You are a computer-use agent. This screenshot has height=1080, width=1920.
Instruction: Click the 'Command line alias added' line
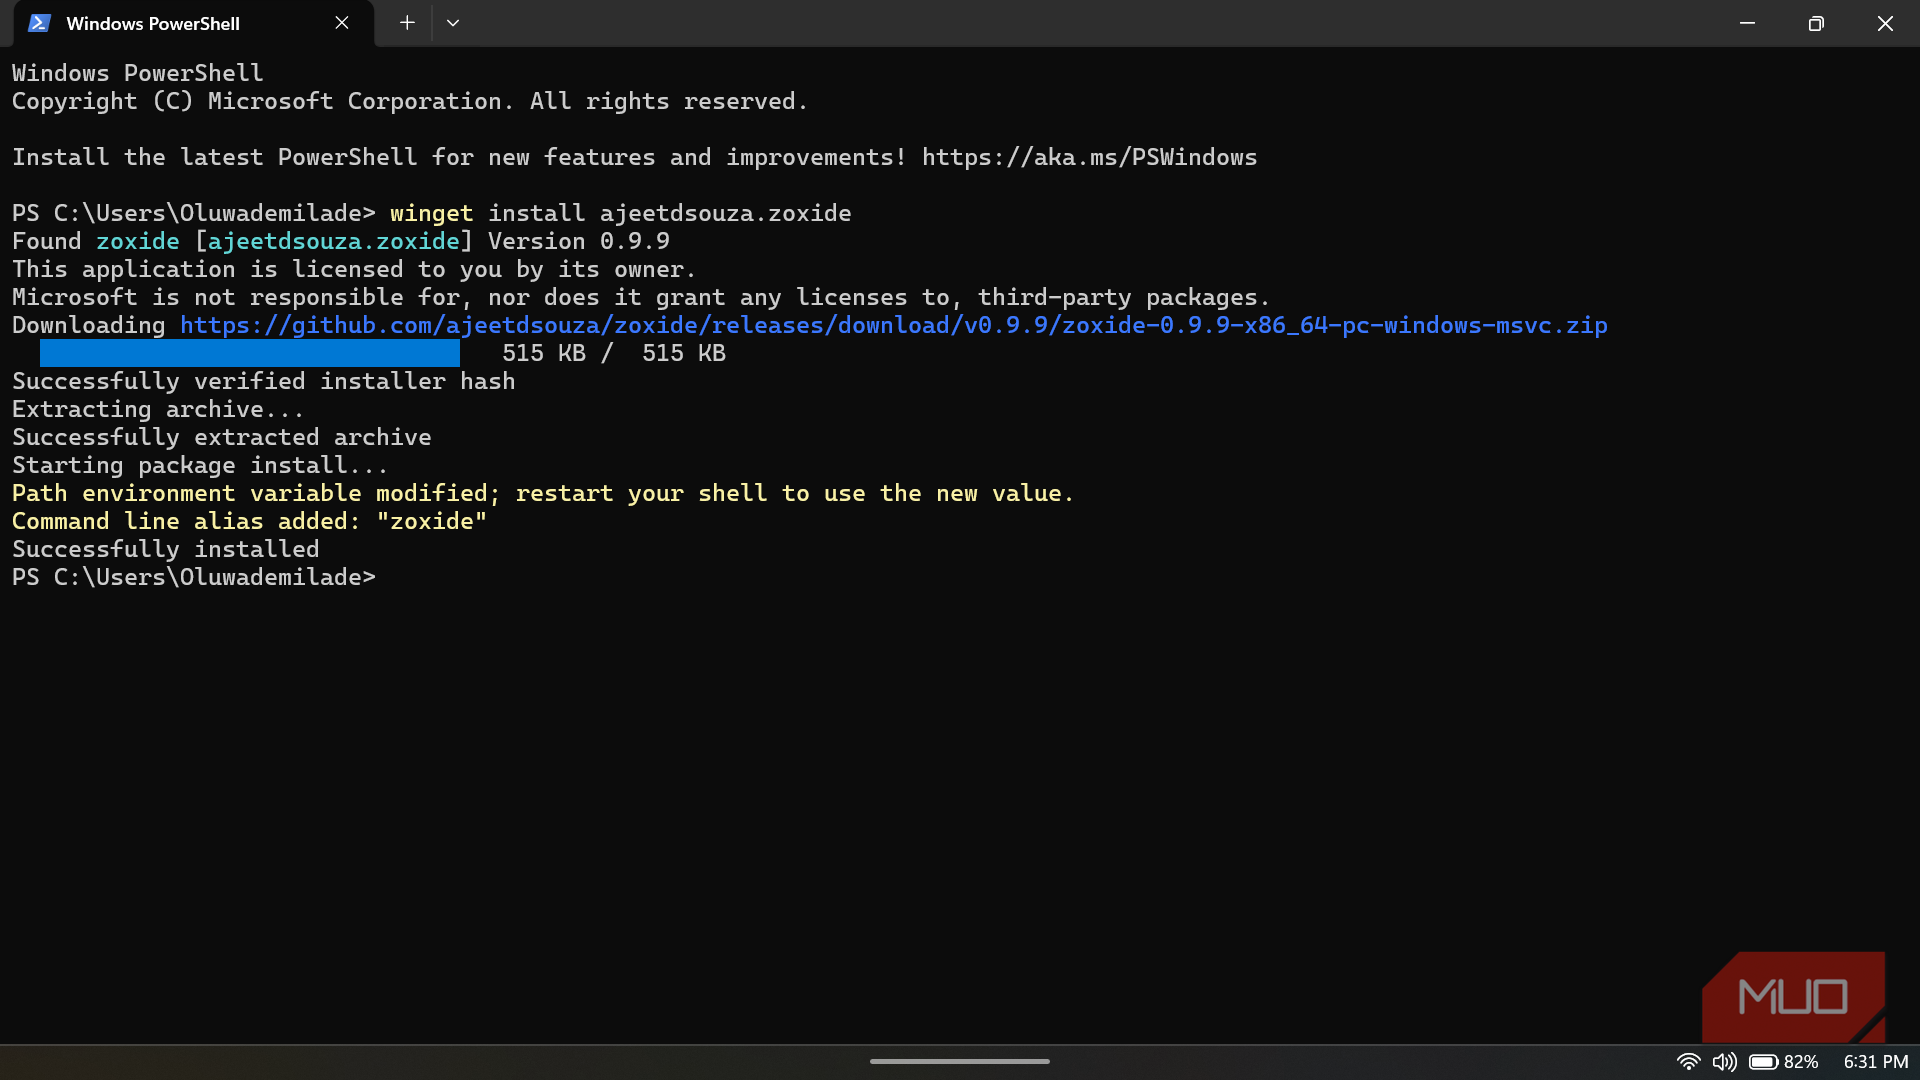tap(250, 521)
